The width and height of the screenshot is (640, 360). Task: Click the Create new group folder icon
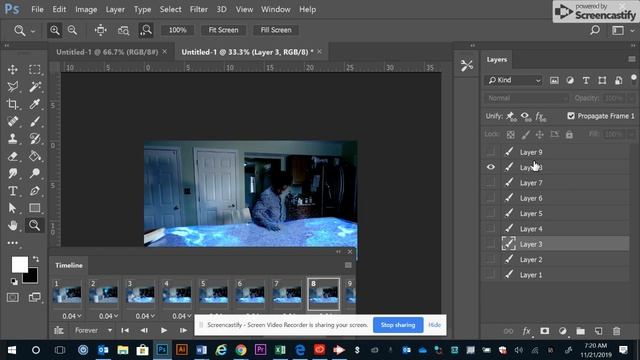[580, 331]
